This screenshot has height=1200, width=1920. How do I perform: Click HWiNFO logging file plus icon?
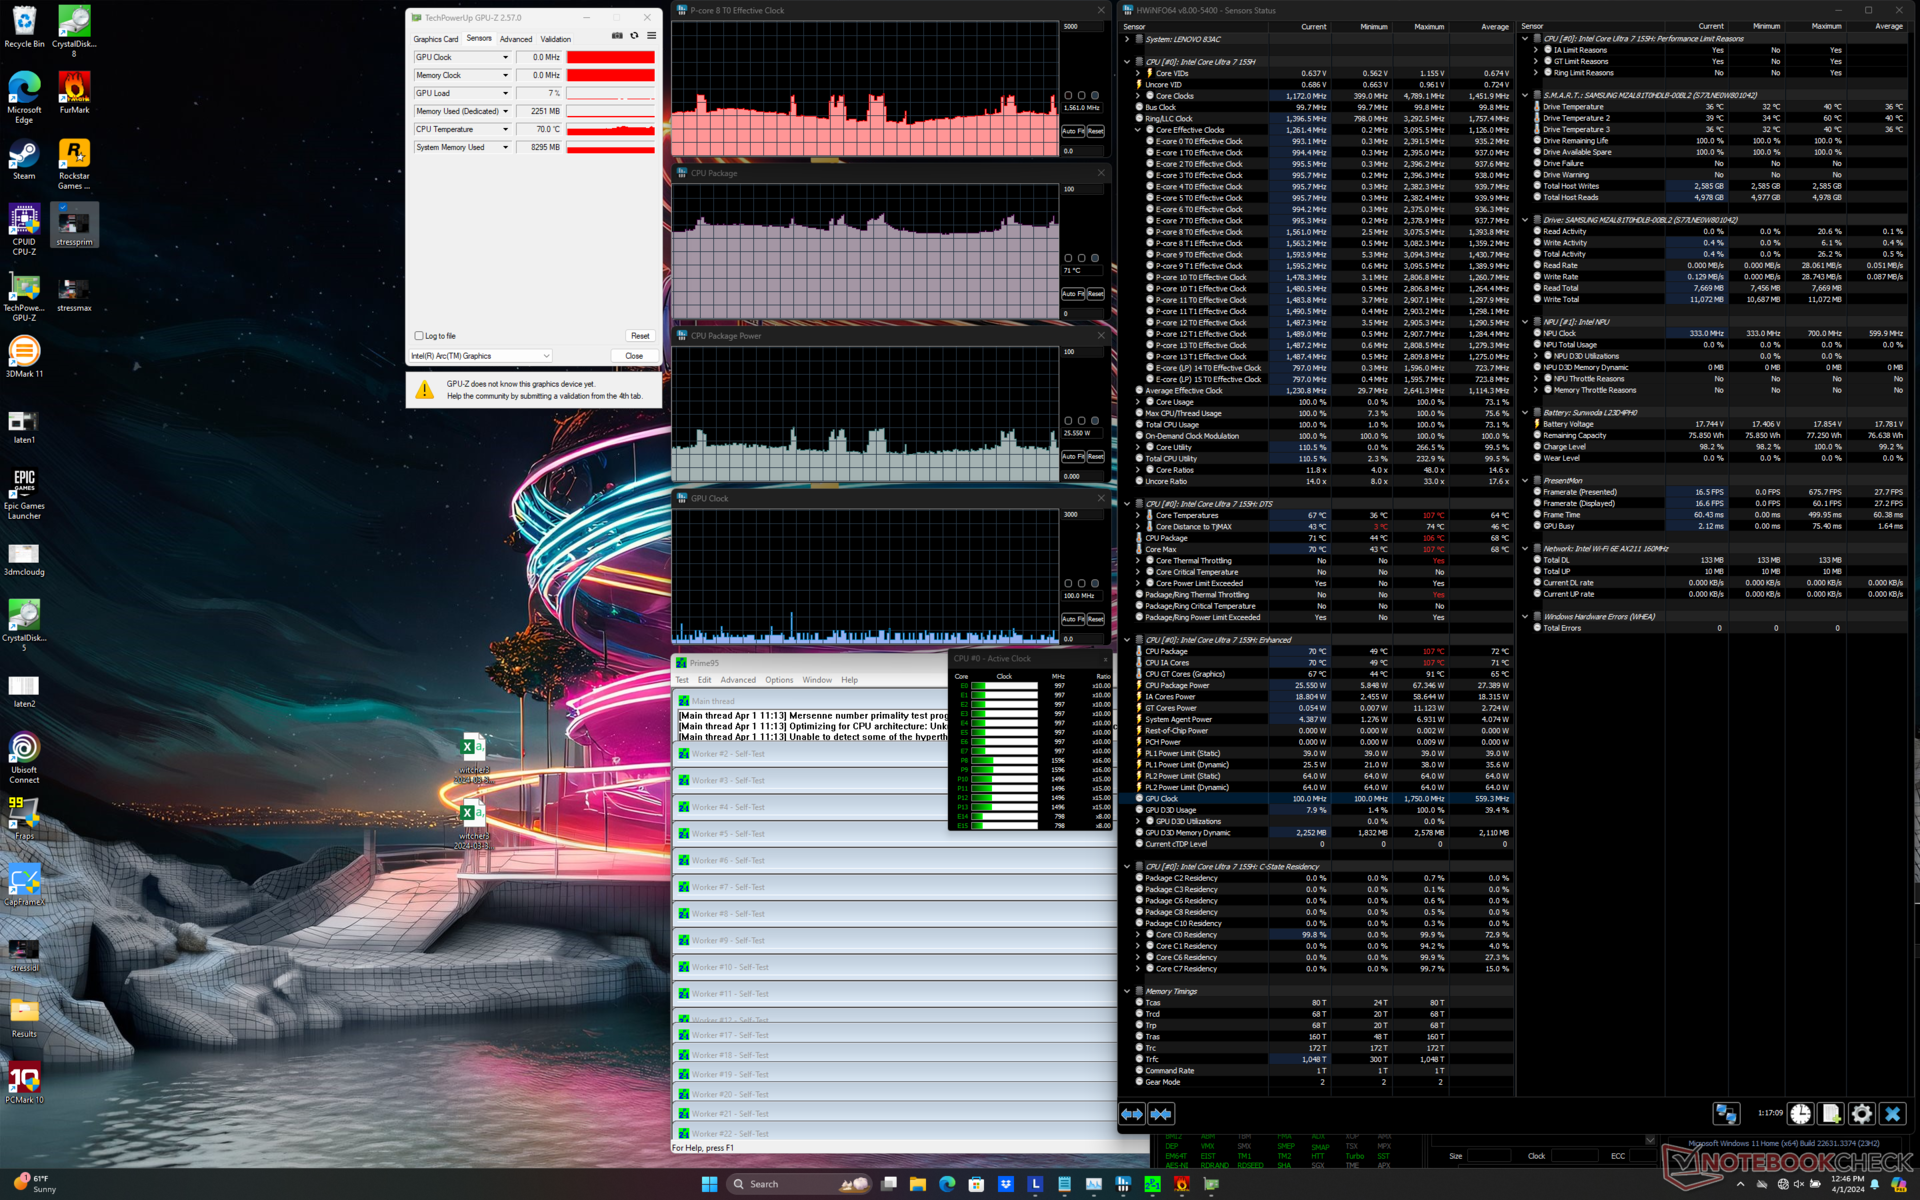point(1831,1114)
